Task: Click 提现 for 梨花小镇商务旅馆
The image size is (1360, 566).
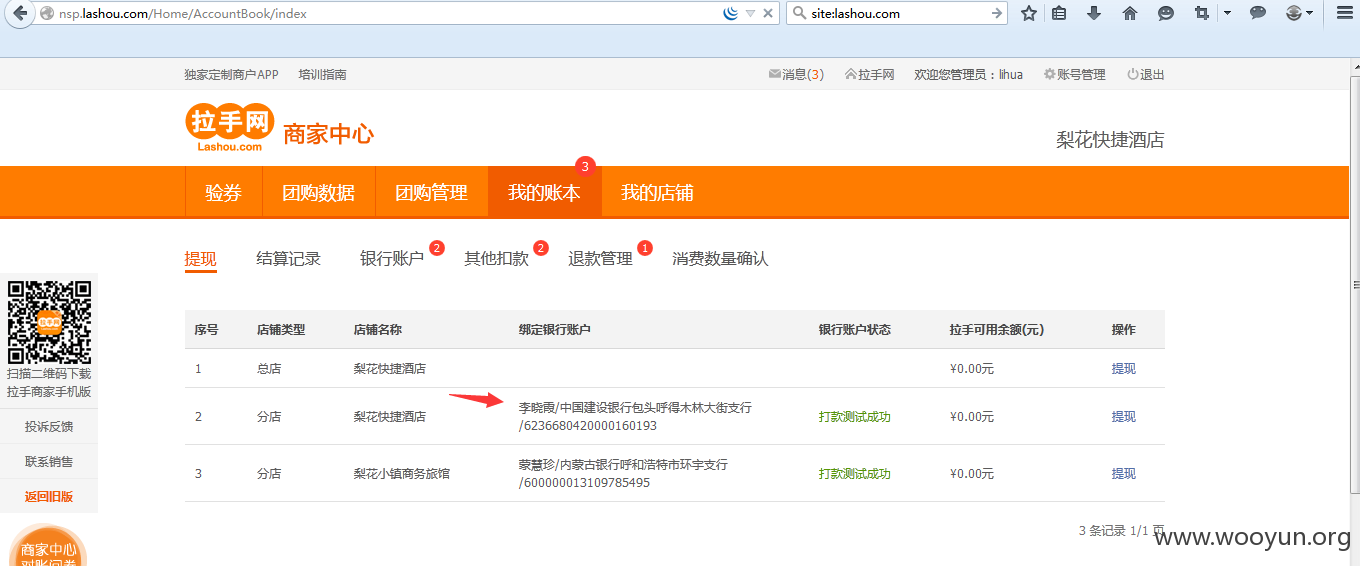Action: tap(1124, 474)
